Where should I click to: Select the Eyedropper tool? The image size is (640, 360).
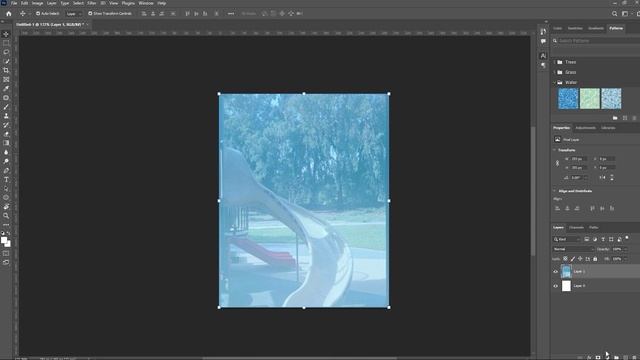(x=6, y=89)
